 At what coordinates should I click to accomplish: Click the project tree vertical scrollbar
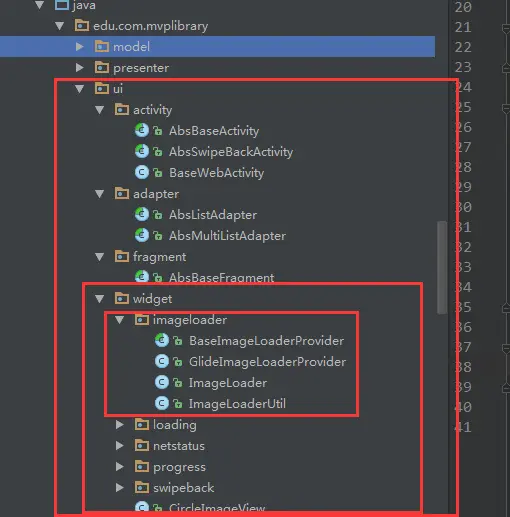tap(442, 267)
